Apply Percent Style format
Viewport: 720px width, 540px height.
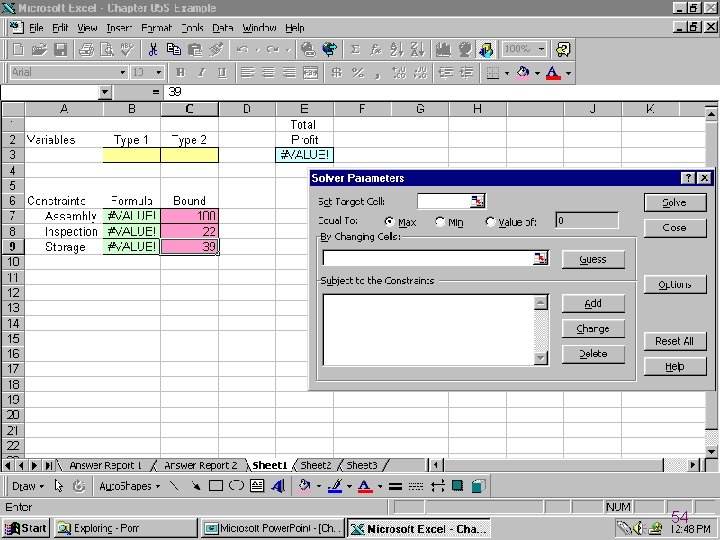(x=358, y=73)
